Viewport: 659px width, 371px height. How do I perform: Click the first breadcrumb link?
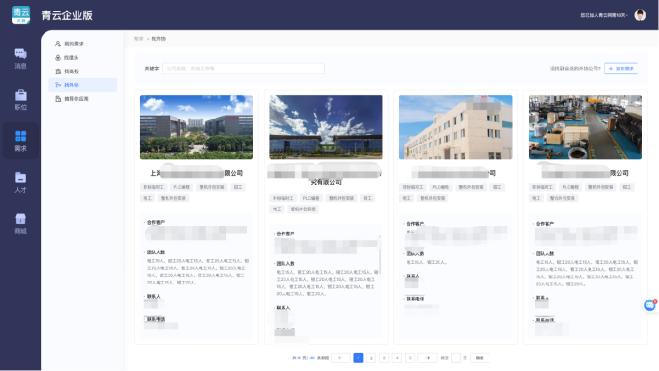(138, 39)
